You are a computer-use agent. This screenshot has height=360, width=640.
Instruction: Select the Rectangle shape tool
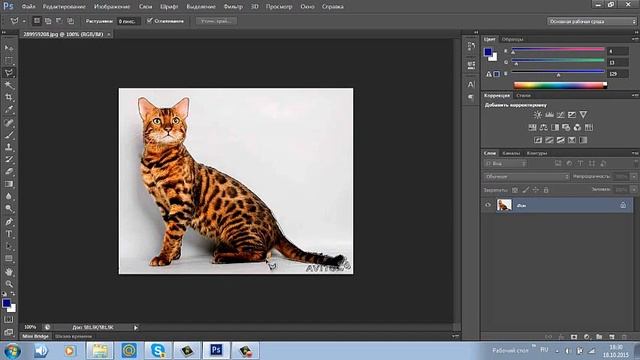point(9,258)
